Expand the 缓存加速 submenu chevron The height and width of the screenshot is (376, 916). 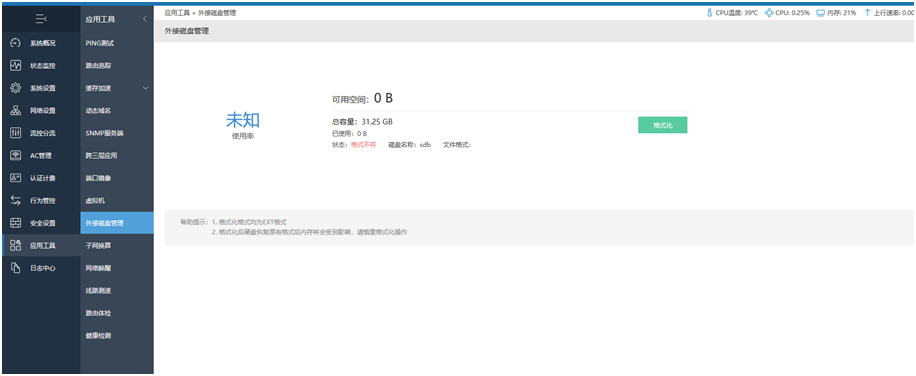tap(145, 88)
